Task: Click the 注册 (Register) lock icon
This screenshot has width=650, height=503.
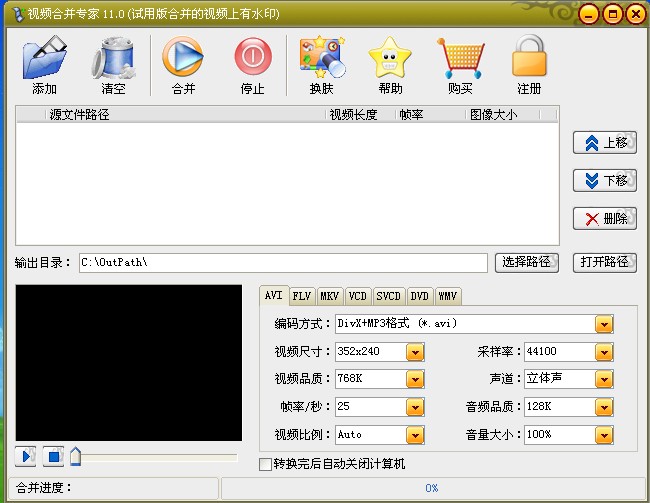Action: (x=530, y=58)
